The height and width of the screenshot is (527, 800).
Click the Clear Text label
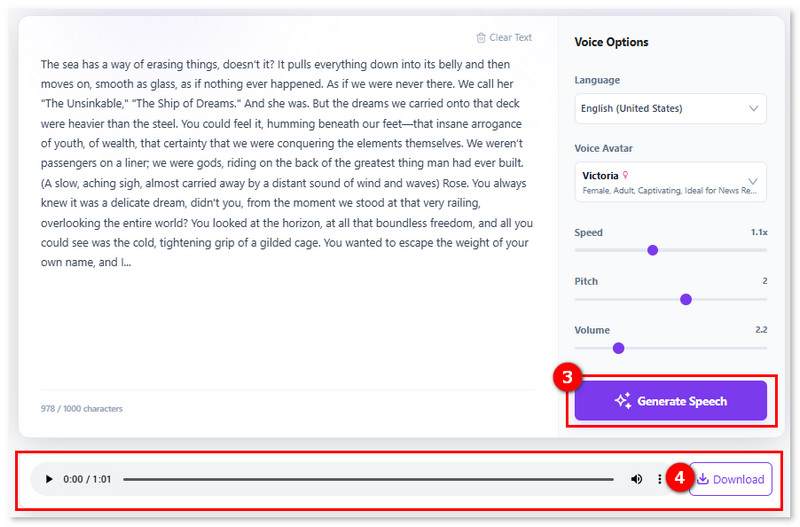coord(510,38)
